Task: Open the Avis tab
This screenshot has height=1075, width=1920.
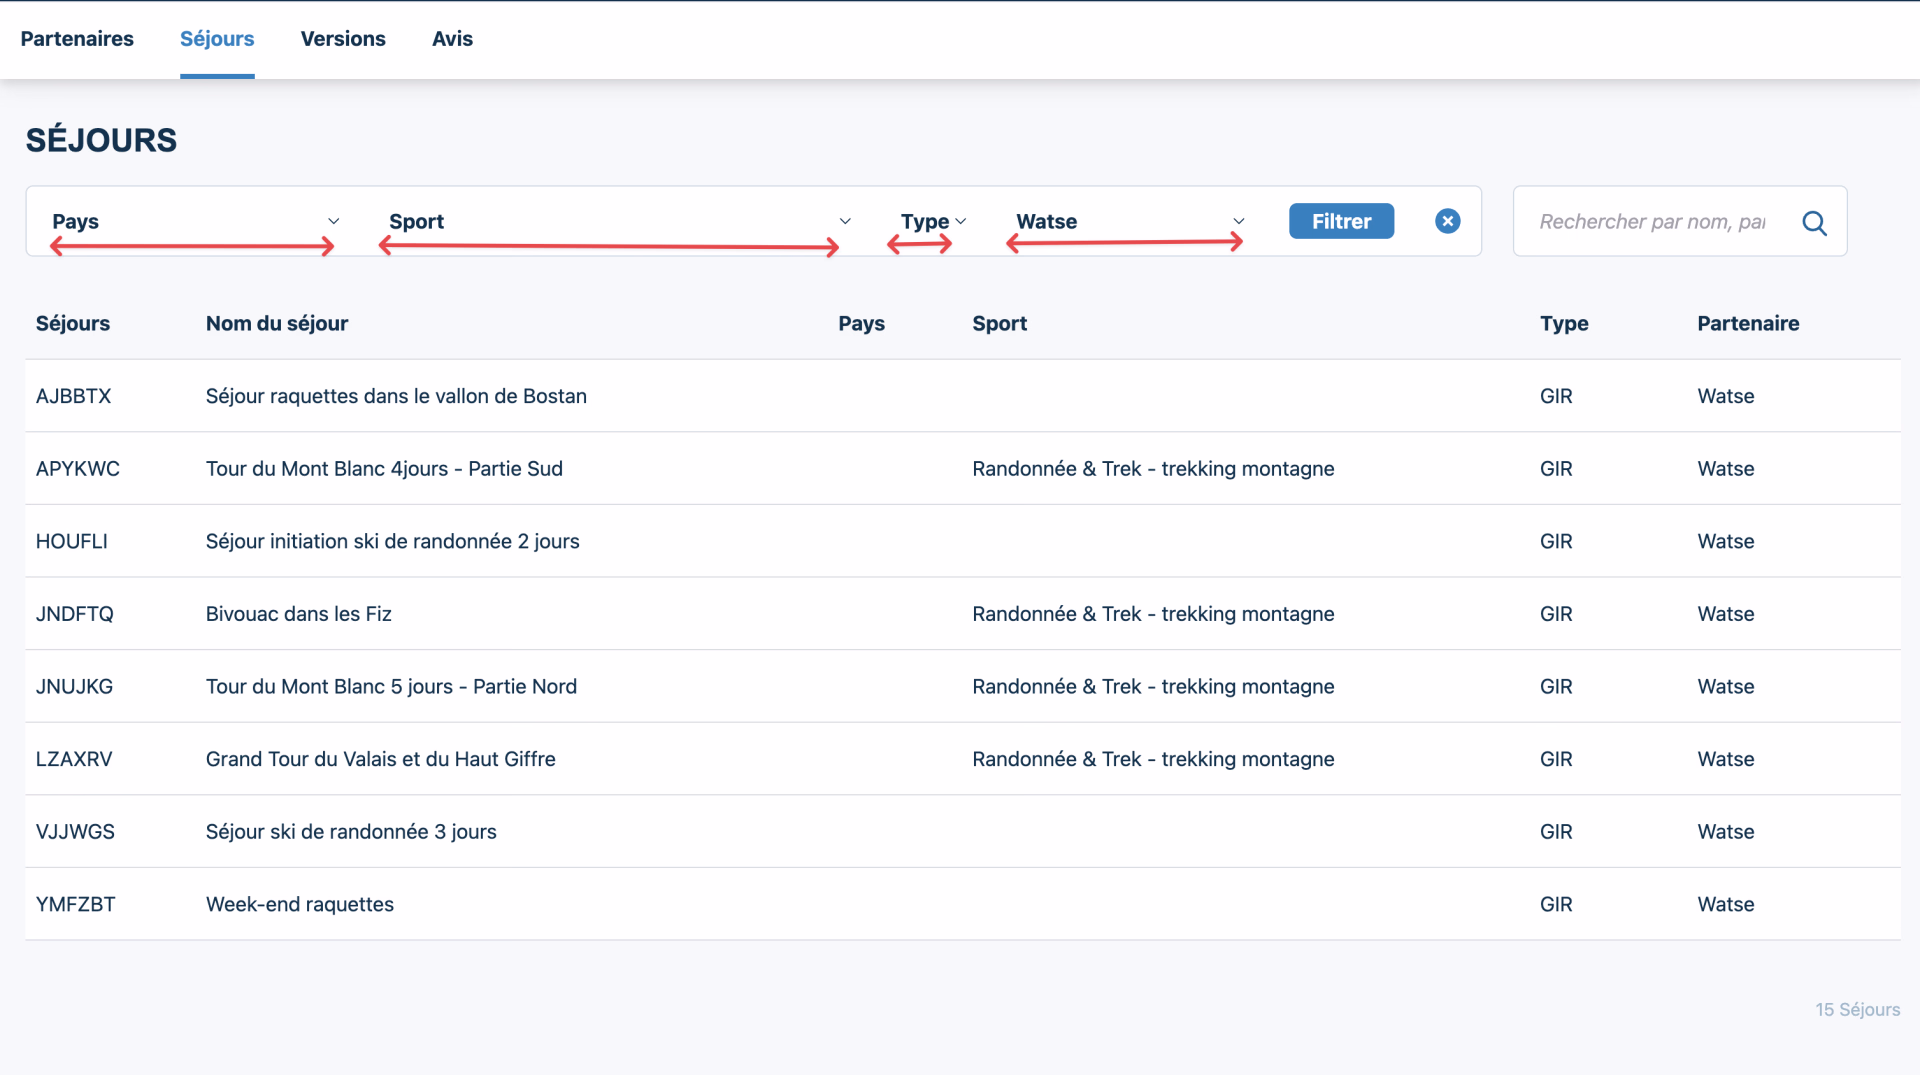Action: [452, 39]
